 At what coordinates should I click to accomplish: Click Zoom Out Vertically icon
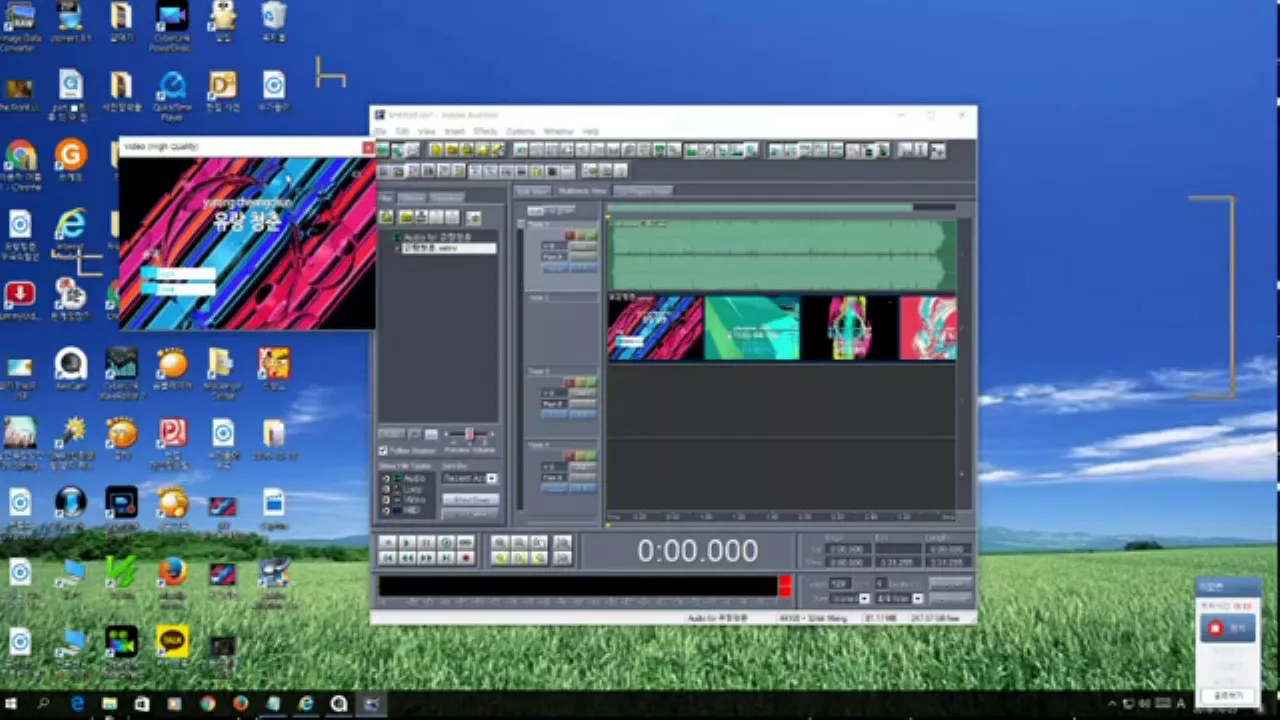(x=562, y=558)
